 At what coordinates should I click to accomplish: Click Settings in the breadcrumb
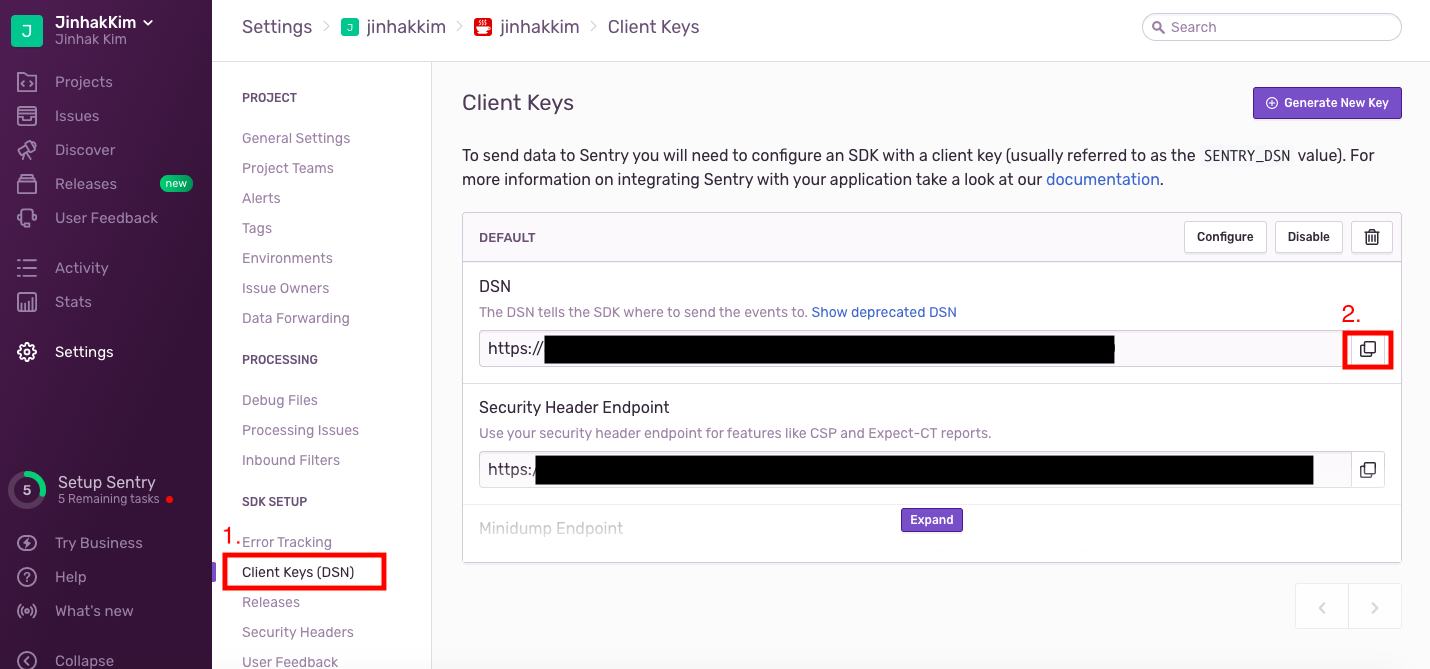pos(277,27)
